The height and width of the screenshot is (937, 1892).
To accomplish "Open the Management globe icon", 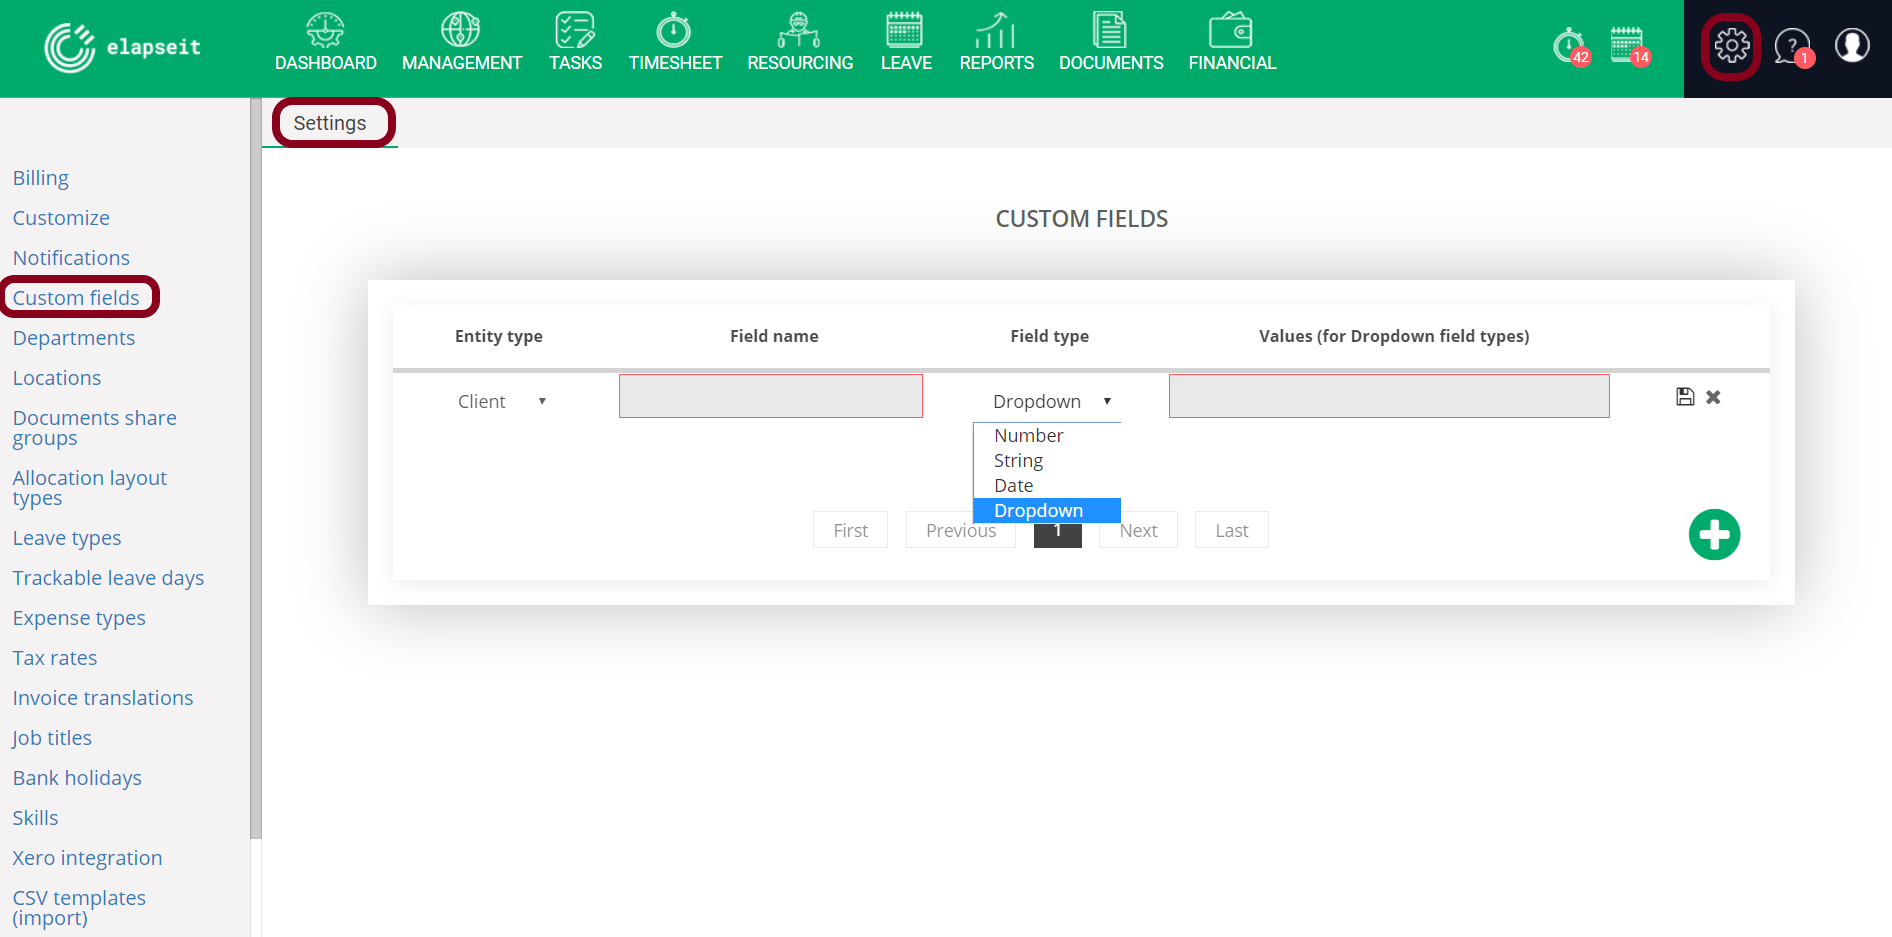I will coord(461,31).
